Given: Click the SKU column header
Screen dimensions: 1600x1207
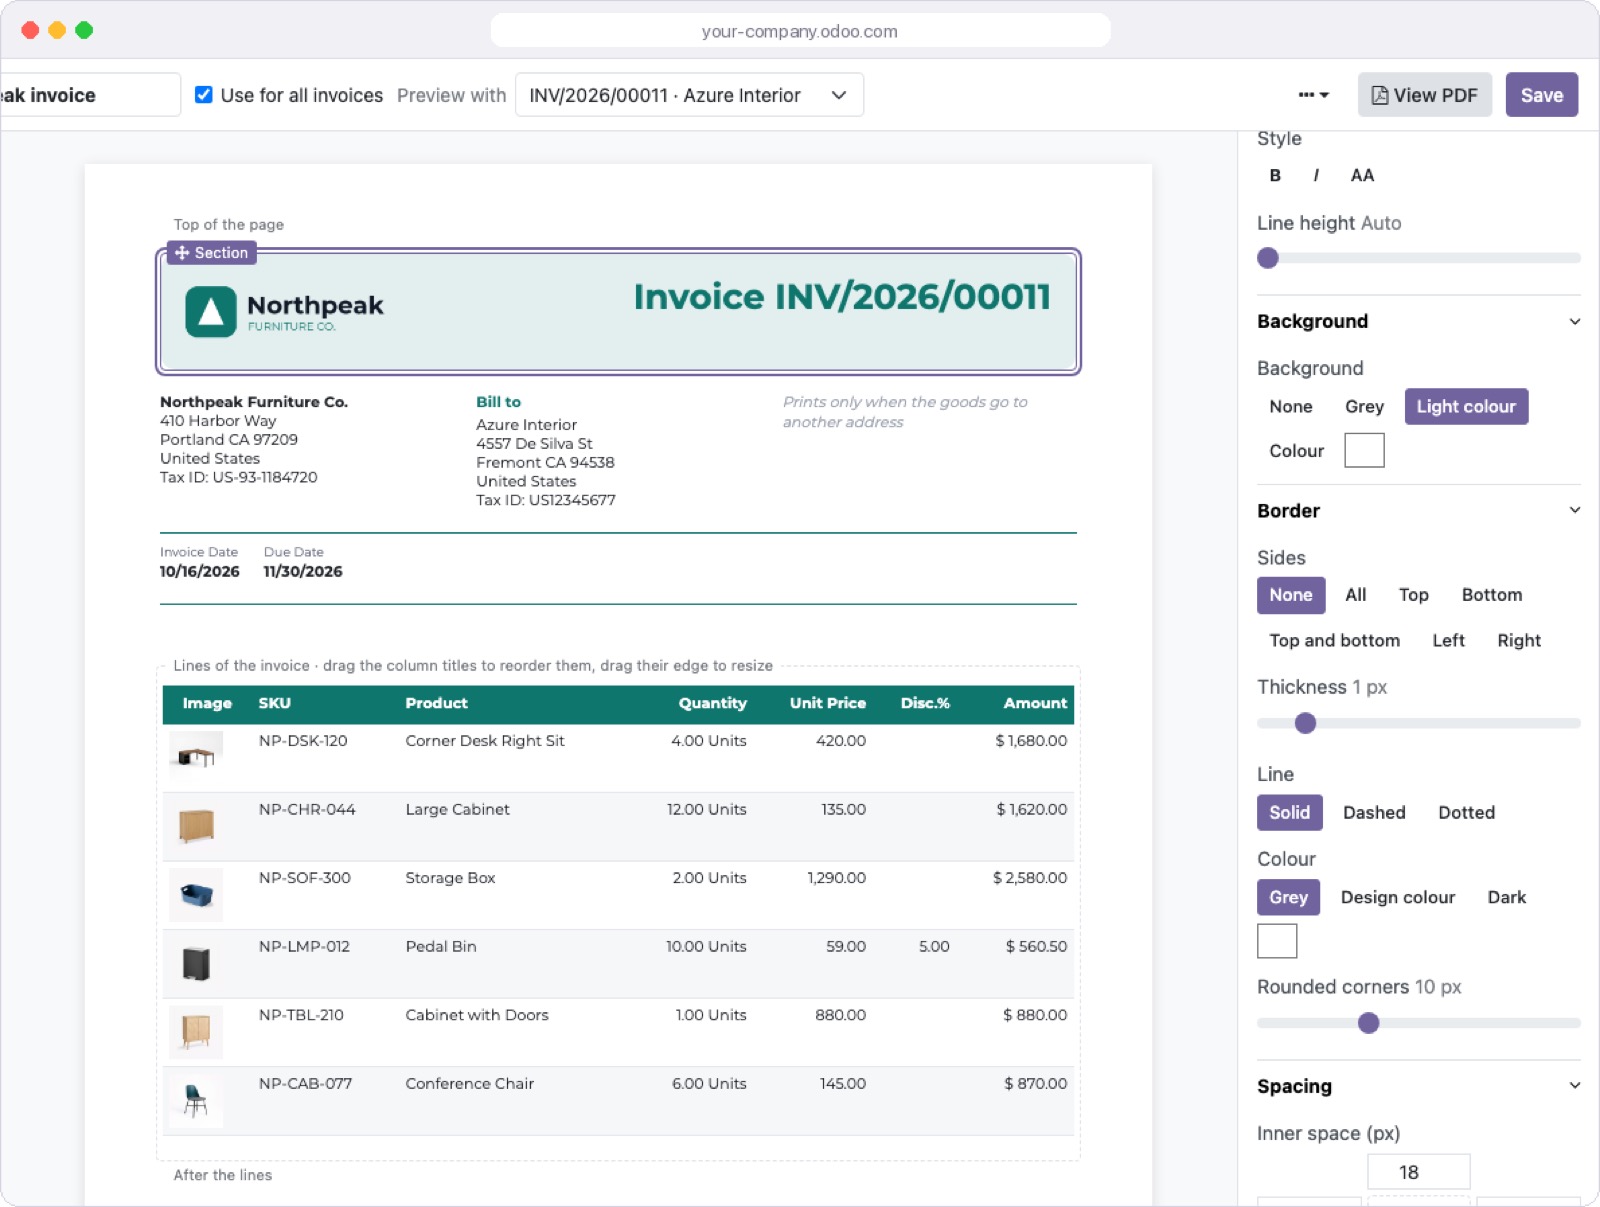Looking at the screenshot, I should (275, 704).
